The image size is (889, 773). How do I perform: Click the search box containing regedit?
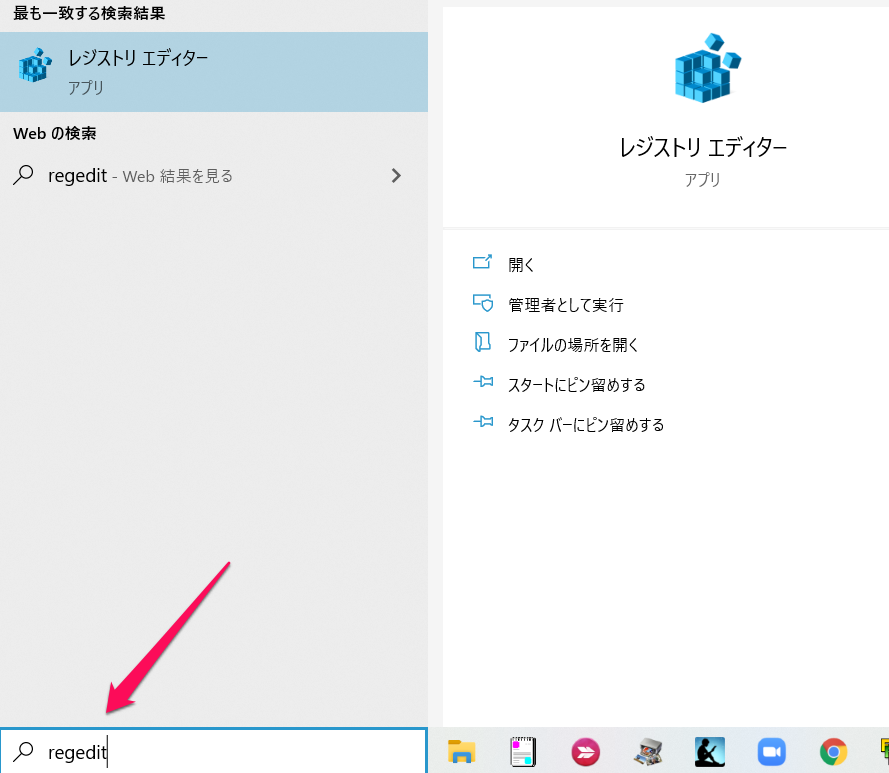tap(214, 751)
